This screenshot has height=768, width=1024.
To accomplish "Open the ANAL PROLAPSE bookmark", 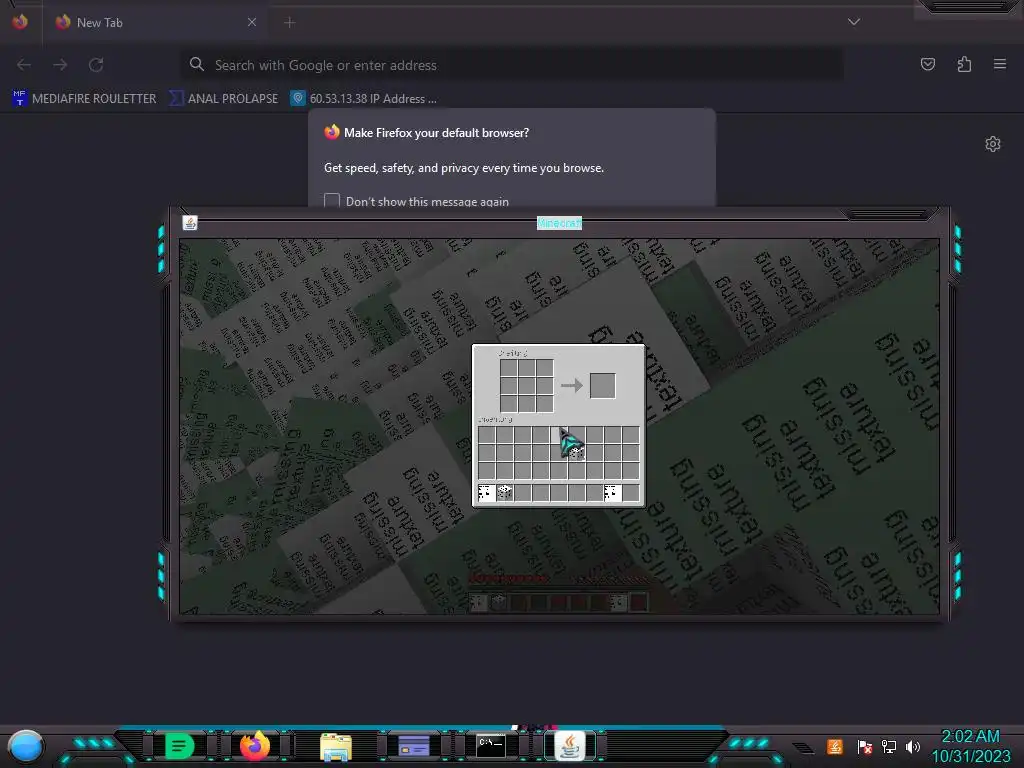I will (x=223, y=99).
